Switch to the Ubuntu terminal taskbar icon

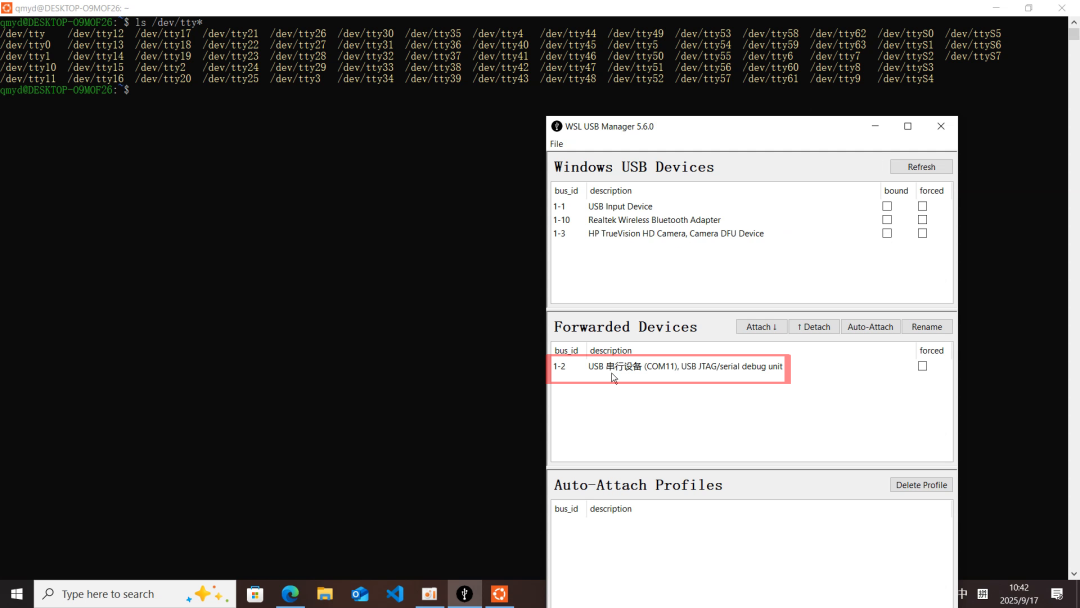(x=499, y=594)
